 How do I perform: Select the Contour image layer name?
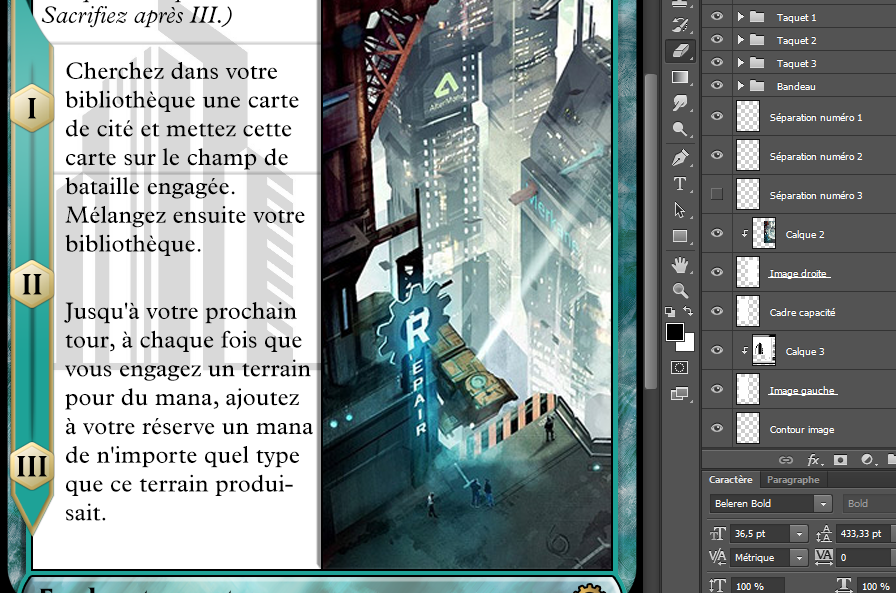click(x=802, y=430)
